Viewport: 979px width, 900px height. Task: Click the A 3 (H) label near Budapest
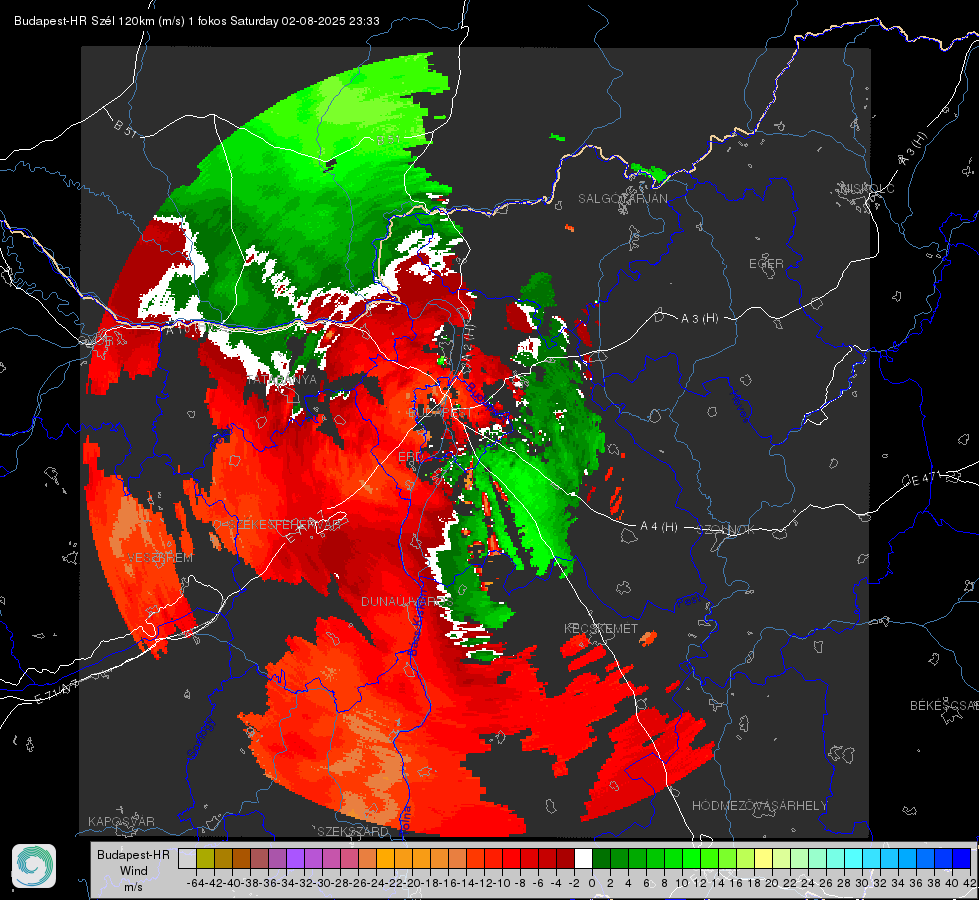(699, 319)
